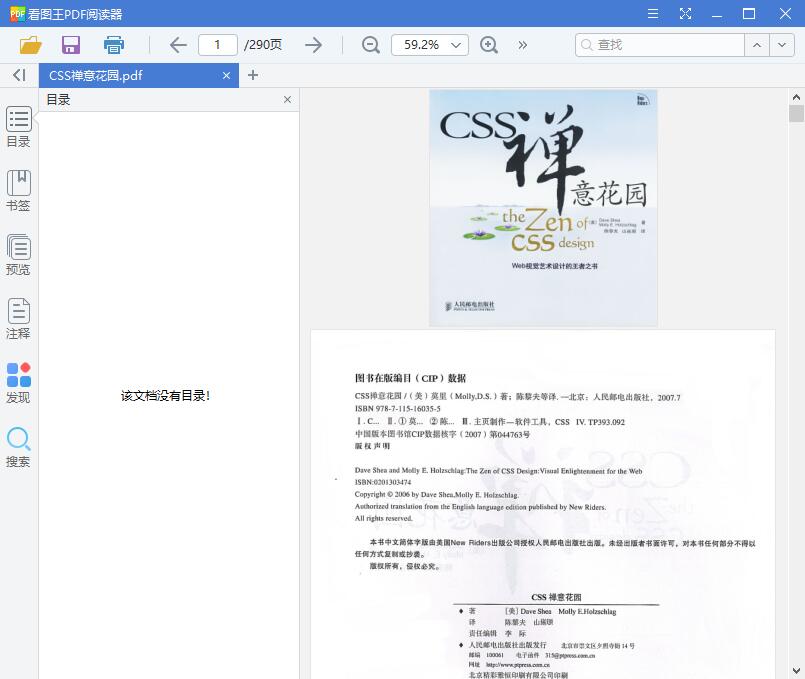Open the hamburger main menu in the title bar
Screen dimensions: 805x679
653,14
